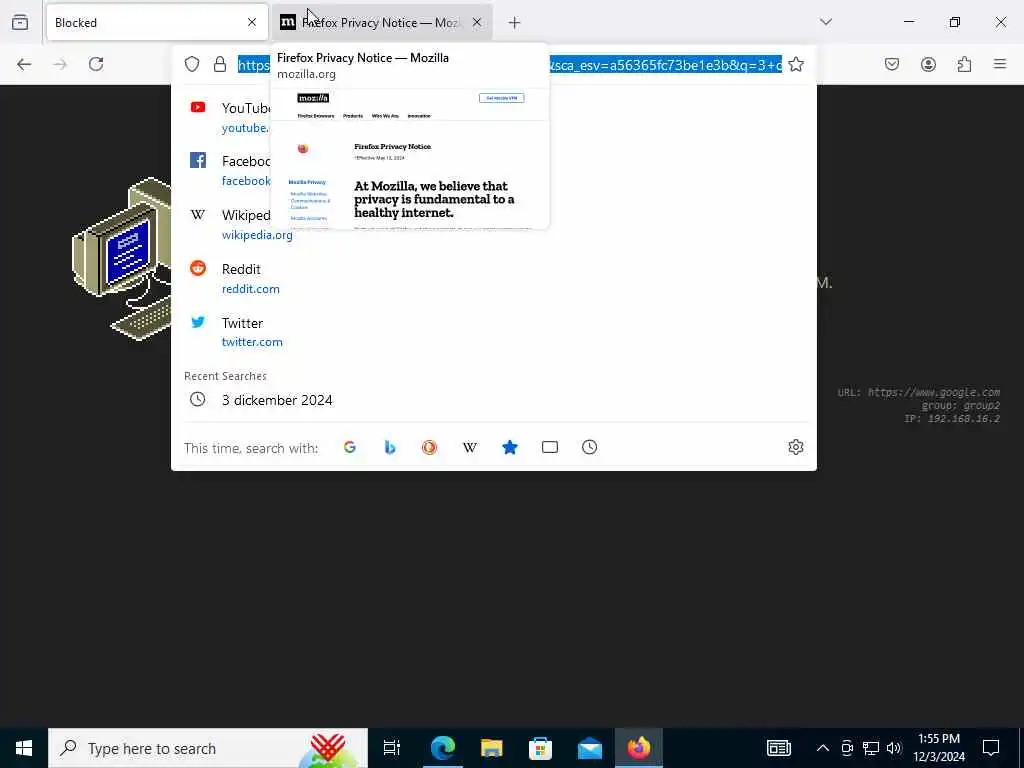Open the notification center
Image resolution: width=1024 pixels, height=768 pixels.
coord(991,748)
